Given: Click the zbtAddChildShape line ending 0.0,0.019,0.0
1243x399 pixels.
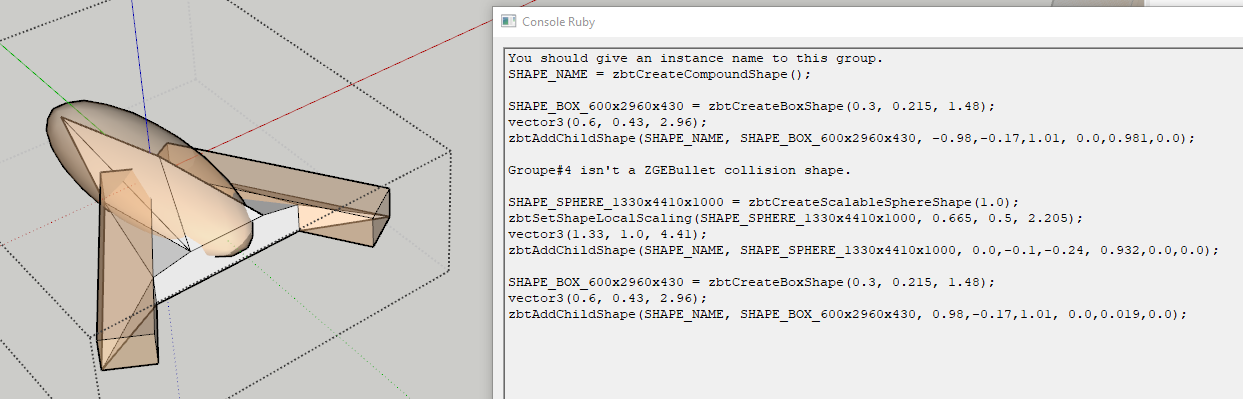Looking at the screenshot, I should (847, 313).
